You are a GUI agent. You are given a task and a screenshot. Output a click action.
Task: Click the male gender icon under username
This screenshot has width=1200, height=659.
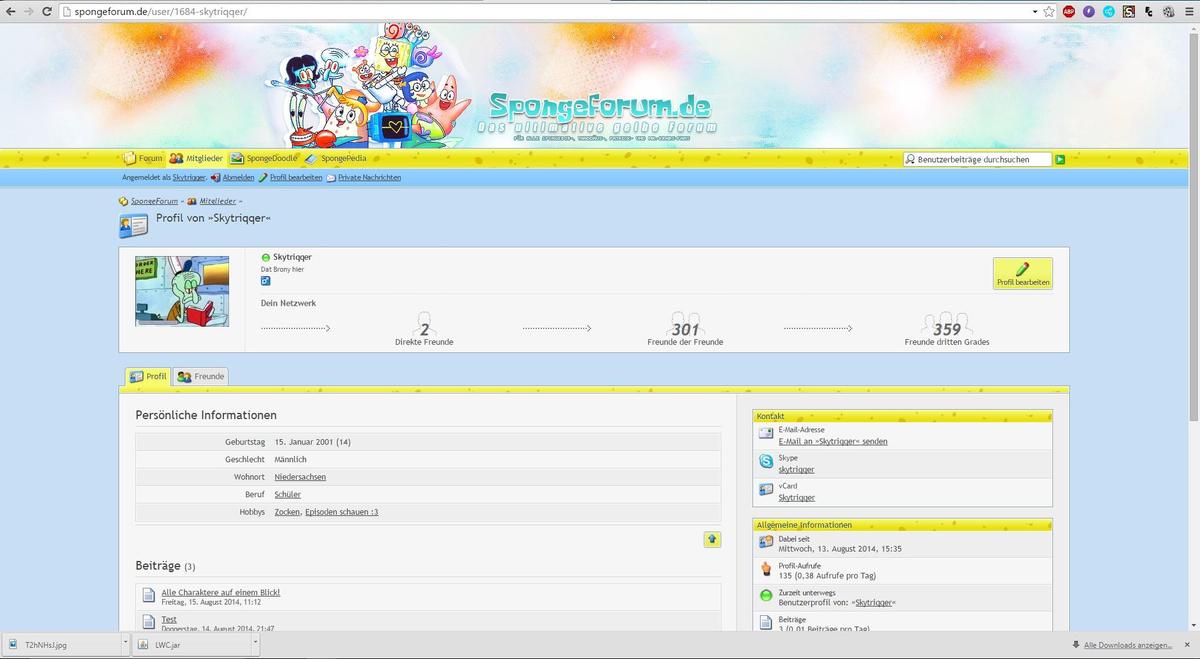[266, 281]
